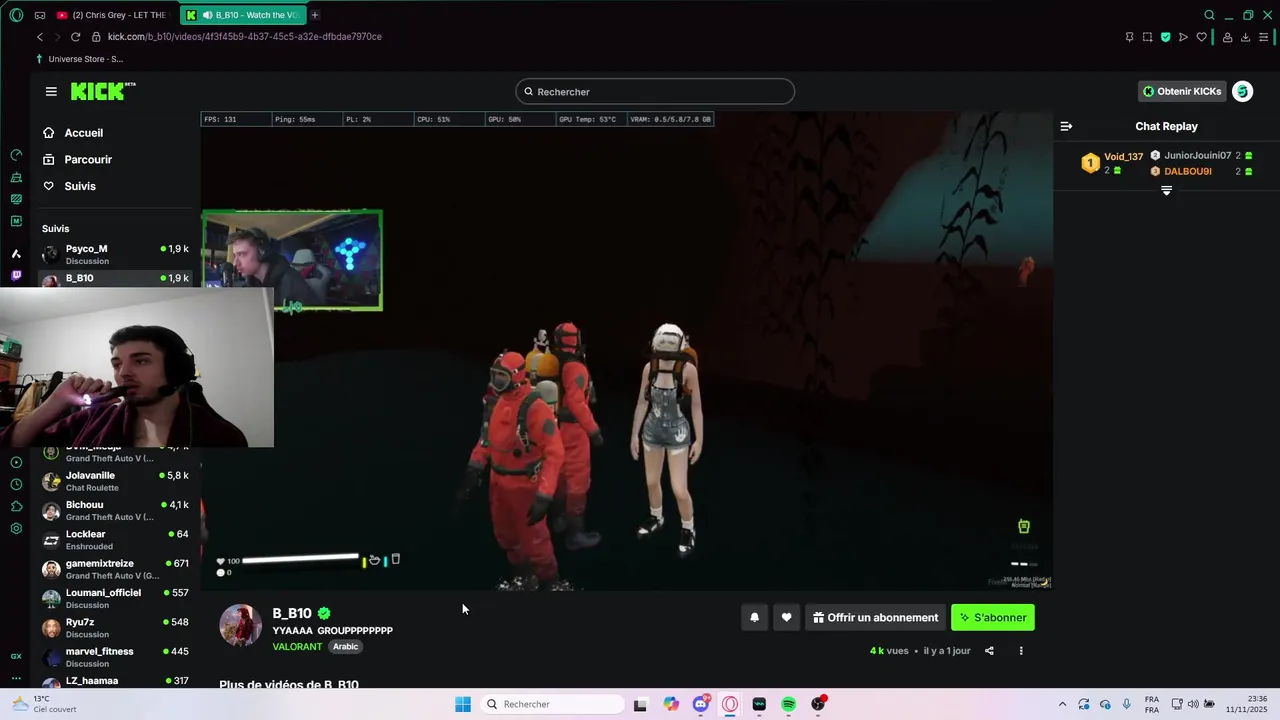The width and height of the screenshot is (1280, 720).
Task: Open Opera easy setup menu
Action: coord(1264,37)
